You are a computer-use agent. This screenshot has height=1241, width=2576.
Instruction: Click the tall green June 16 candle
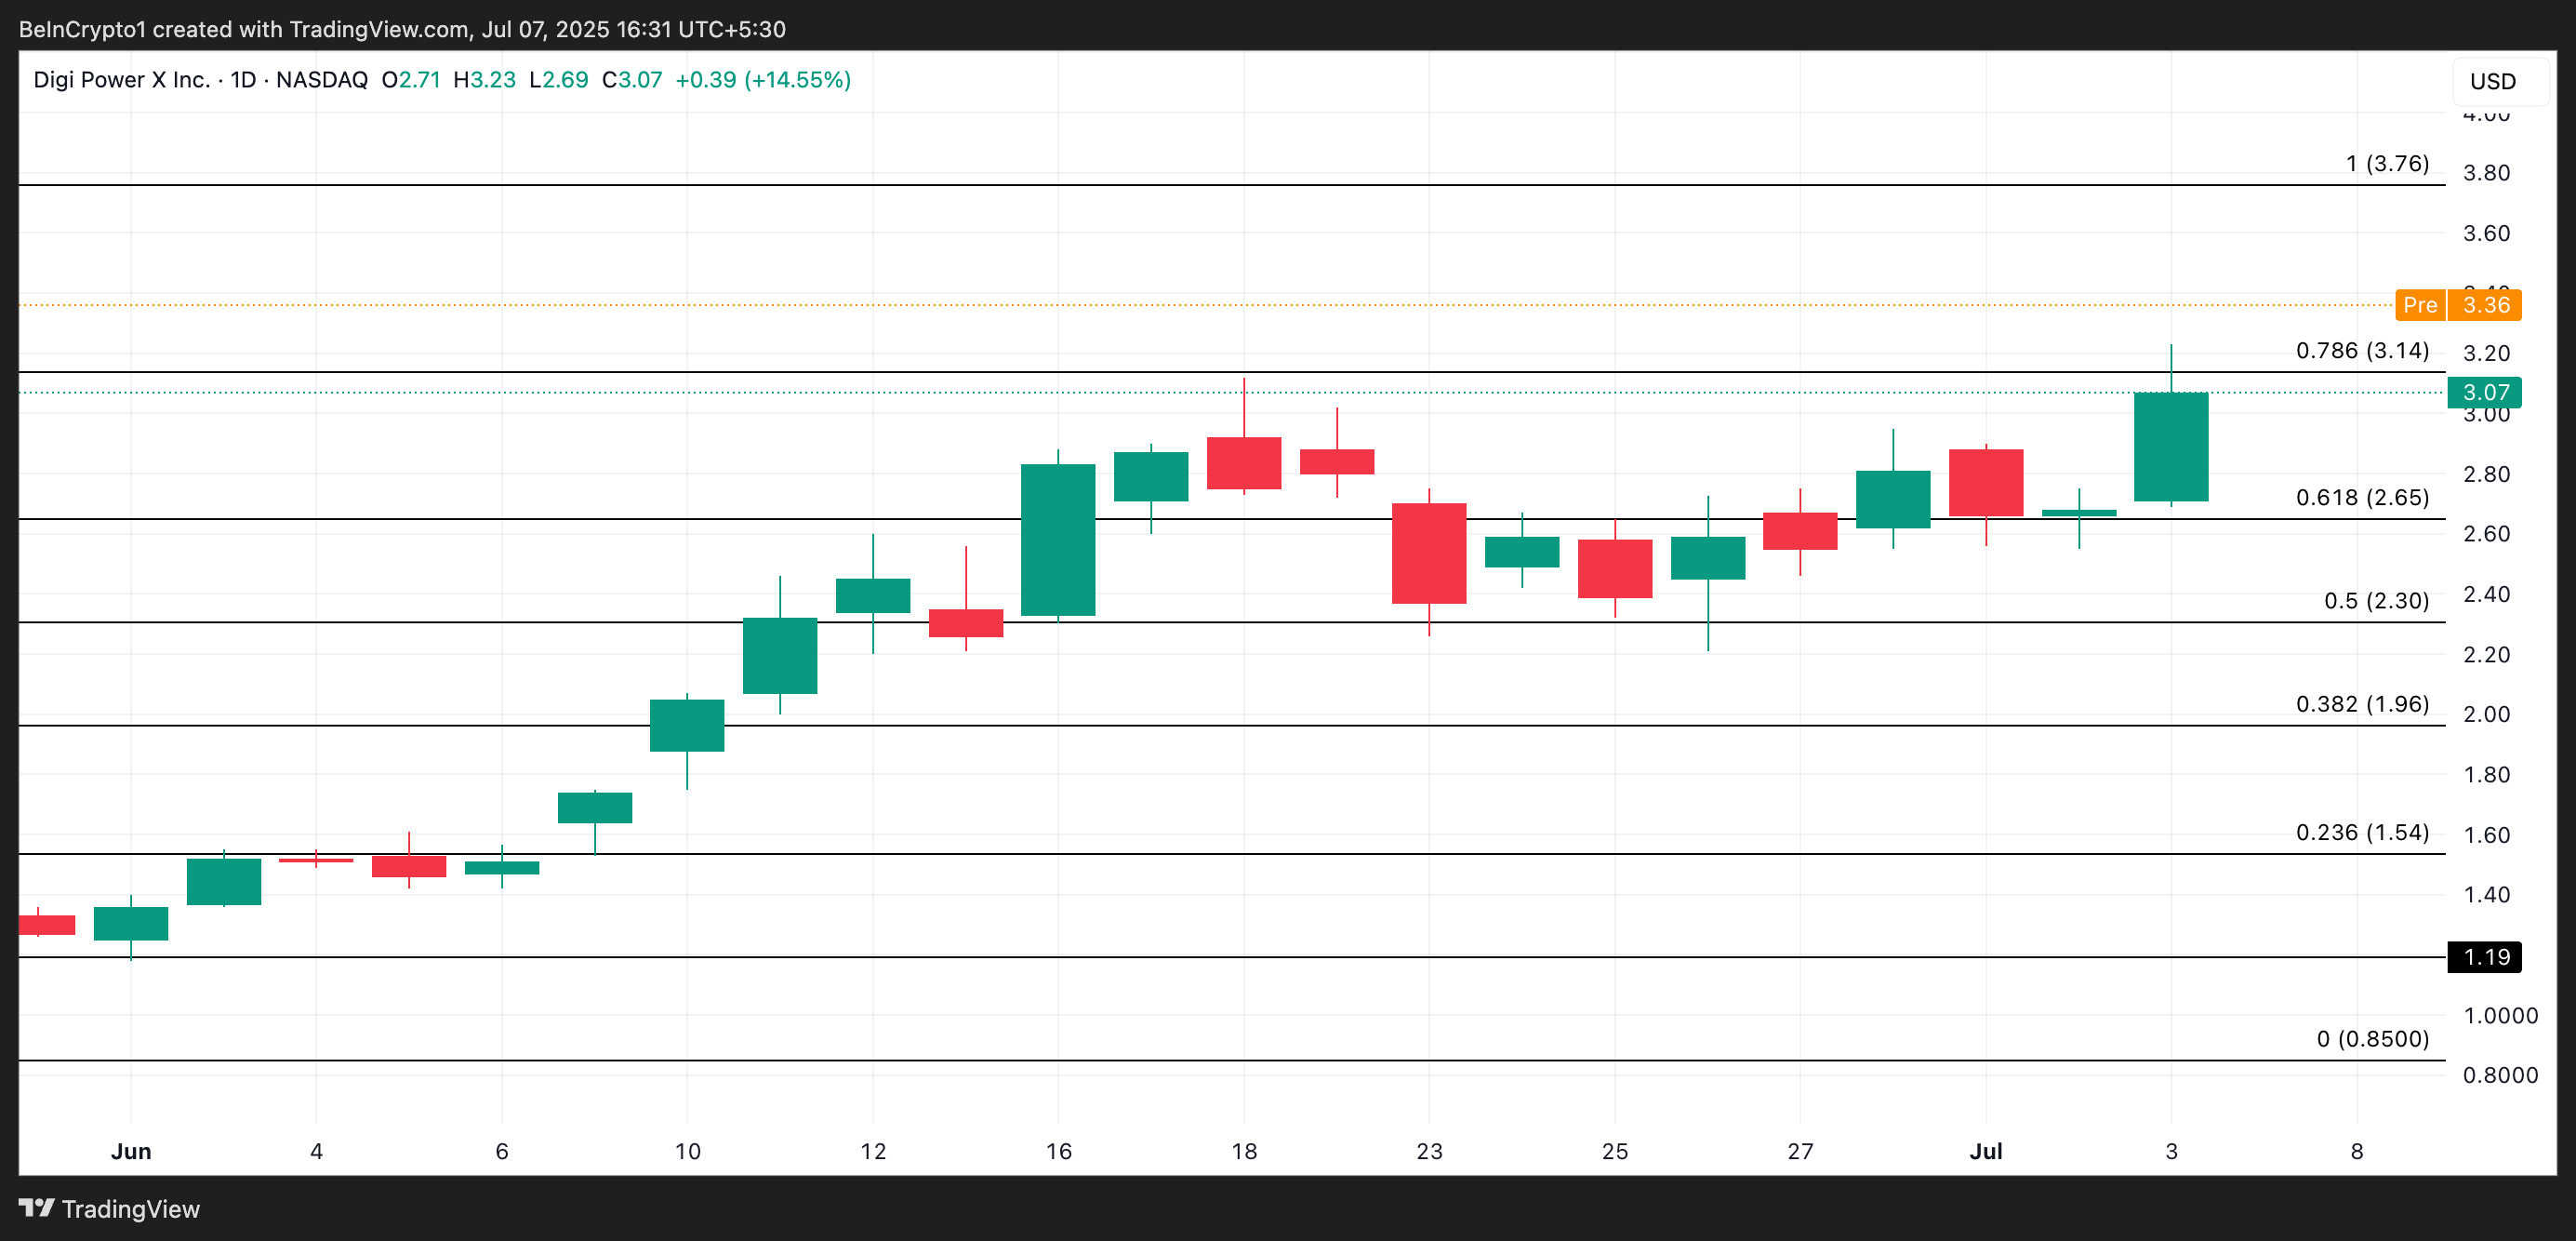[1058, 540]
